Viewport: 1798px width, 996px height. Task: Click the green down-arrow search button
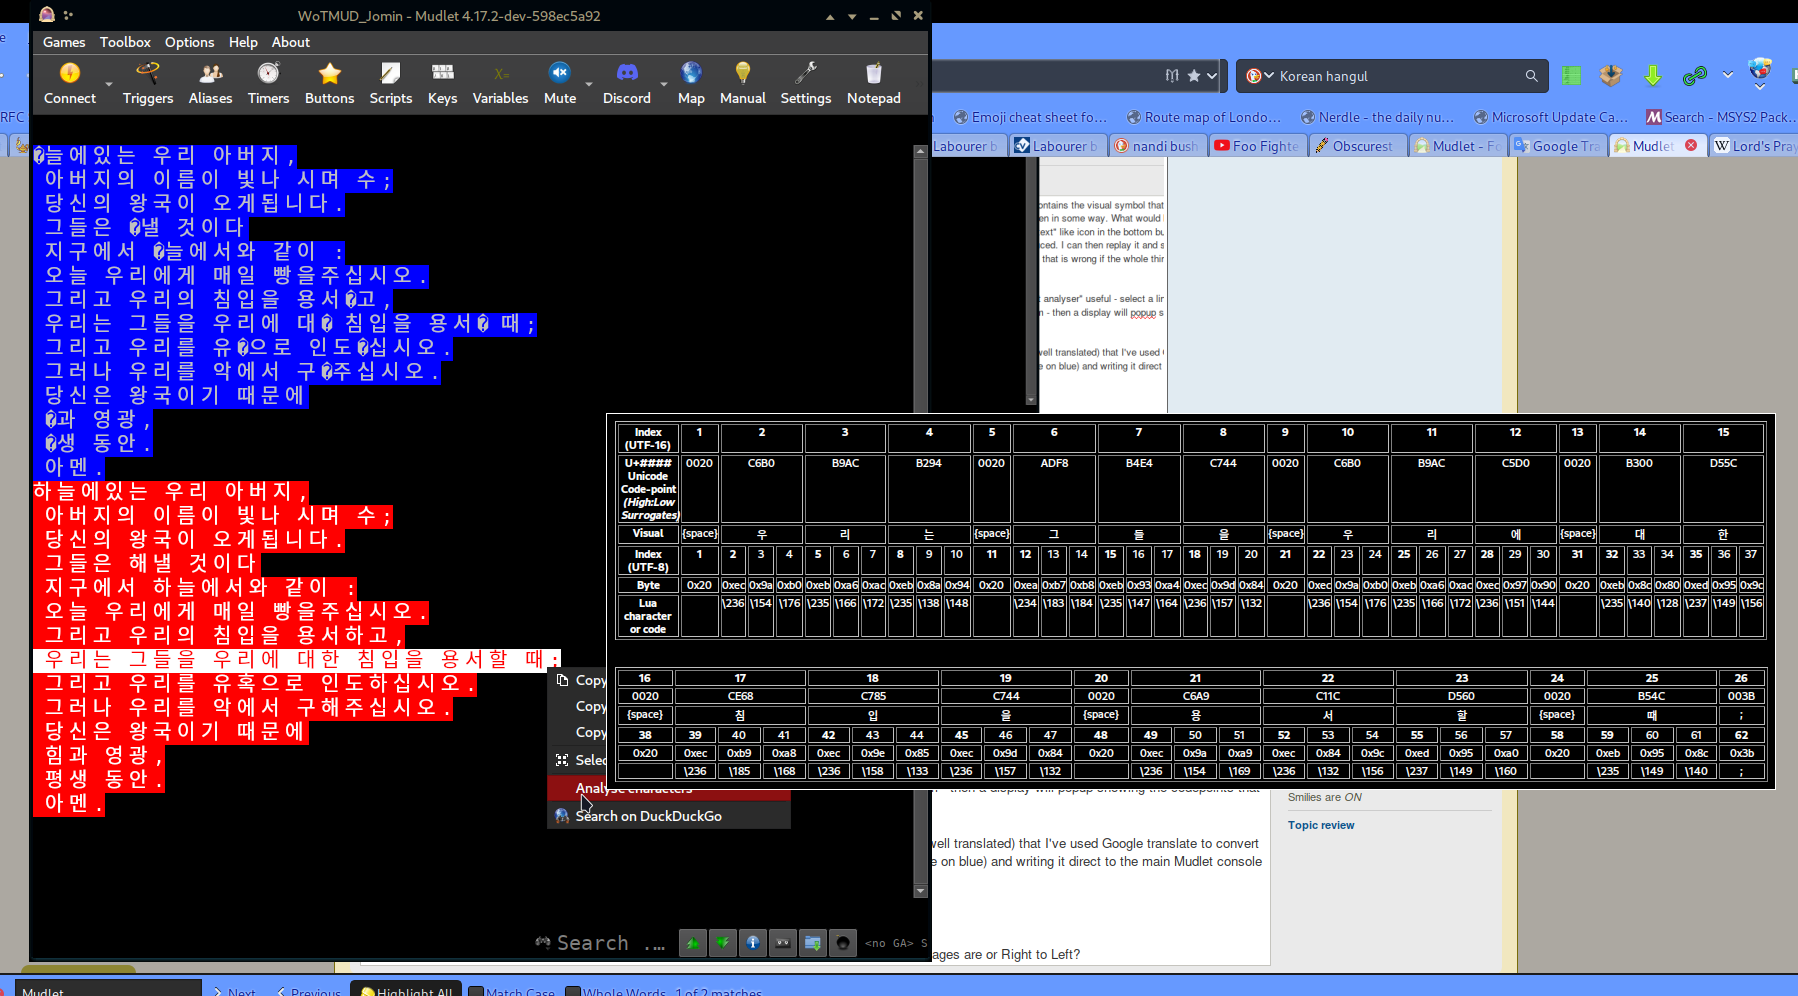(722, 943)
